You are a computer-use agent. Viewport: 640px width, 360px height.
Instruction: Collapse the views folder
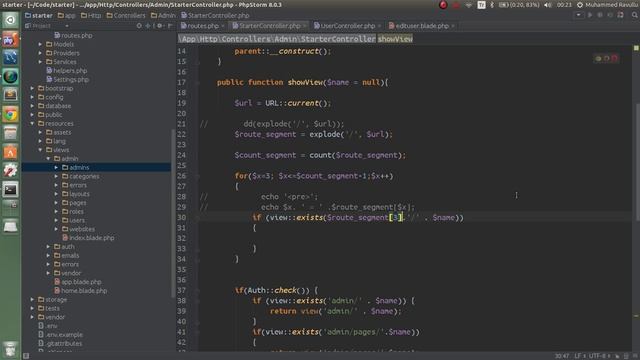click(x=40, y=150)
